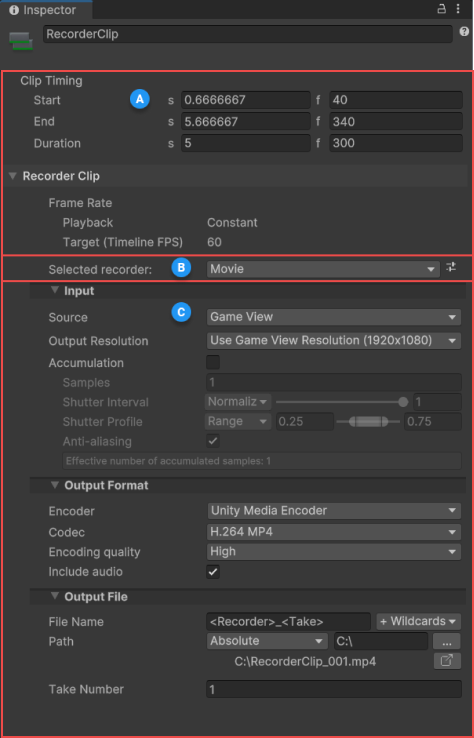Open output file location with the external-link icon
474x738 pixels.
tap(447, 661)
